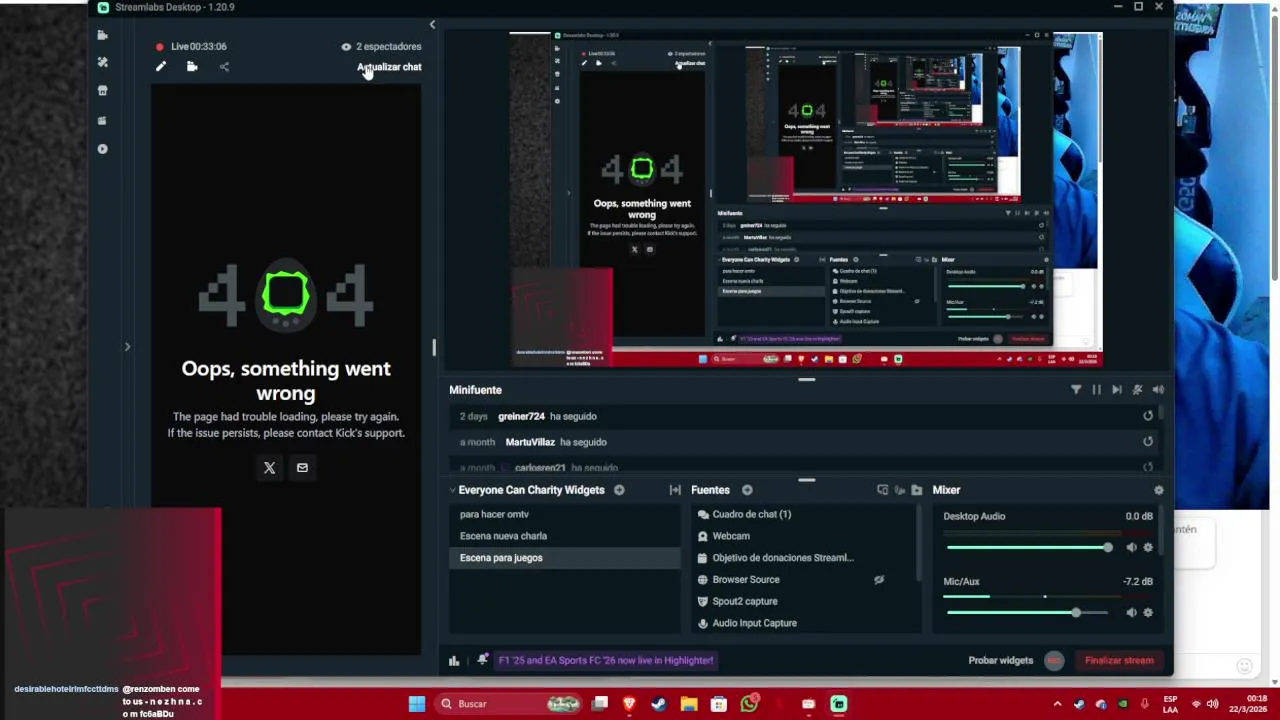The image size is (1280, 720).
Task: Open Steam from the taskbar
Action: pyautogui.click(x=659, y=704)
